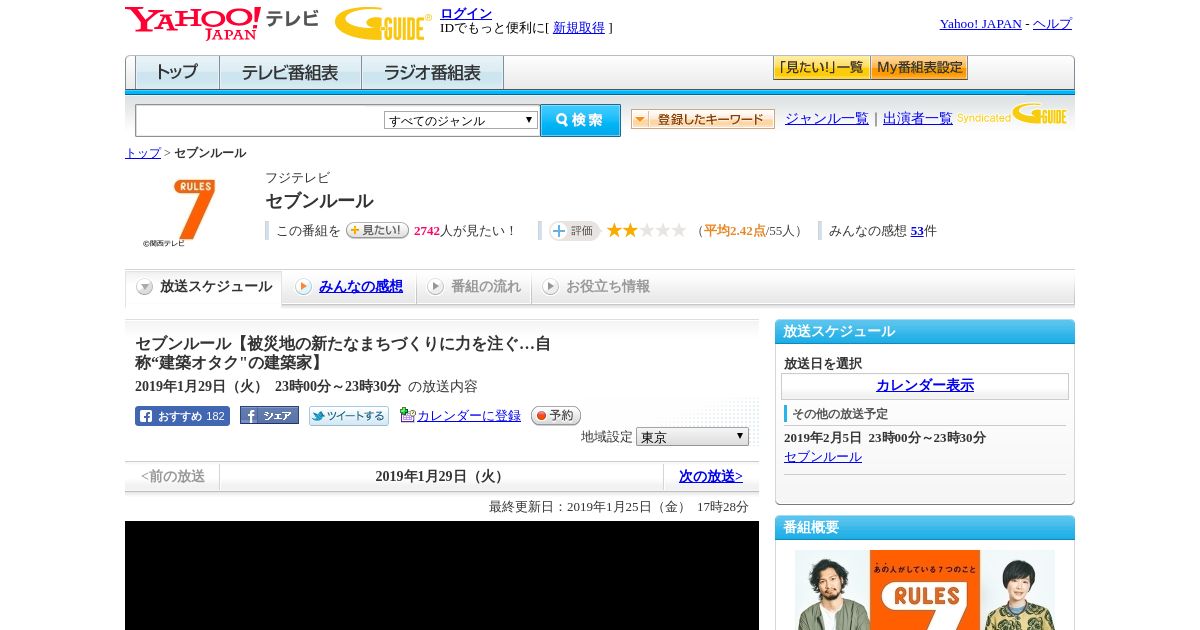Click the 2019年2月5日 23時00分 schedule text
Screen dimensions: 1200x630
(x=885, y=438)
